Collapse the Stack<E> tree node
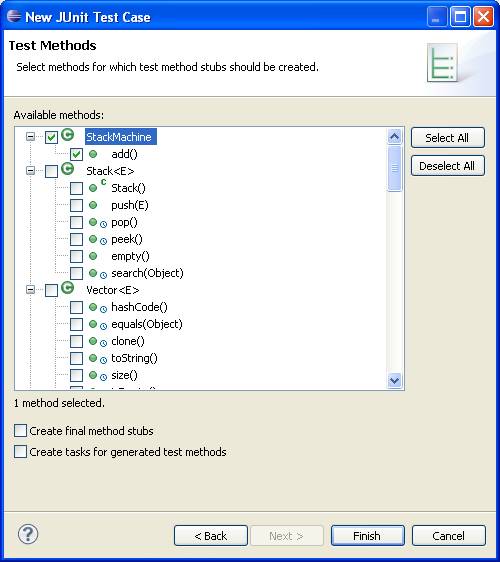 point(30,171)
